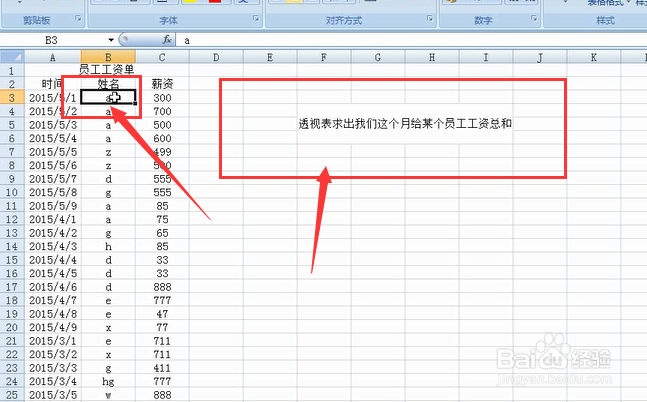The width and height of the screenshot is (647, 402).
Task: Open the 对齐方式 group dialog launcher
Action: pyautogui.click(x=430, y=19)
